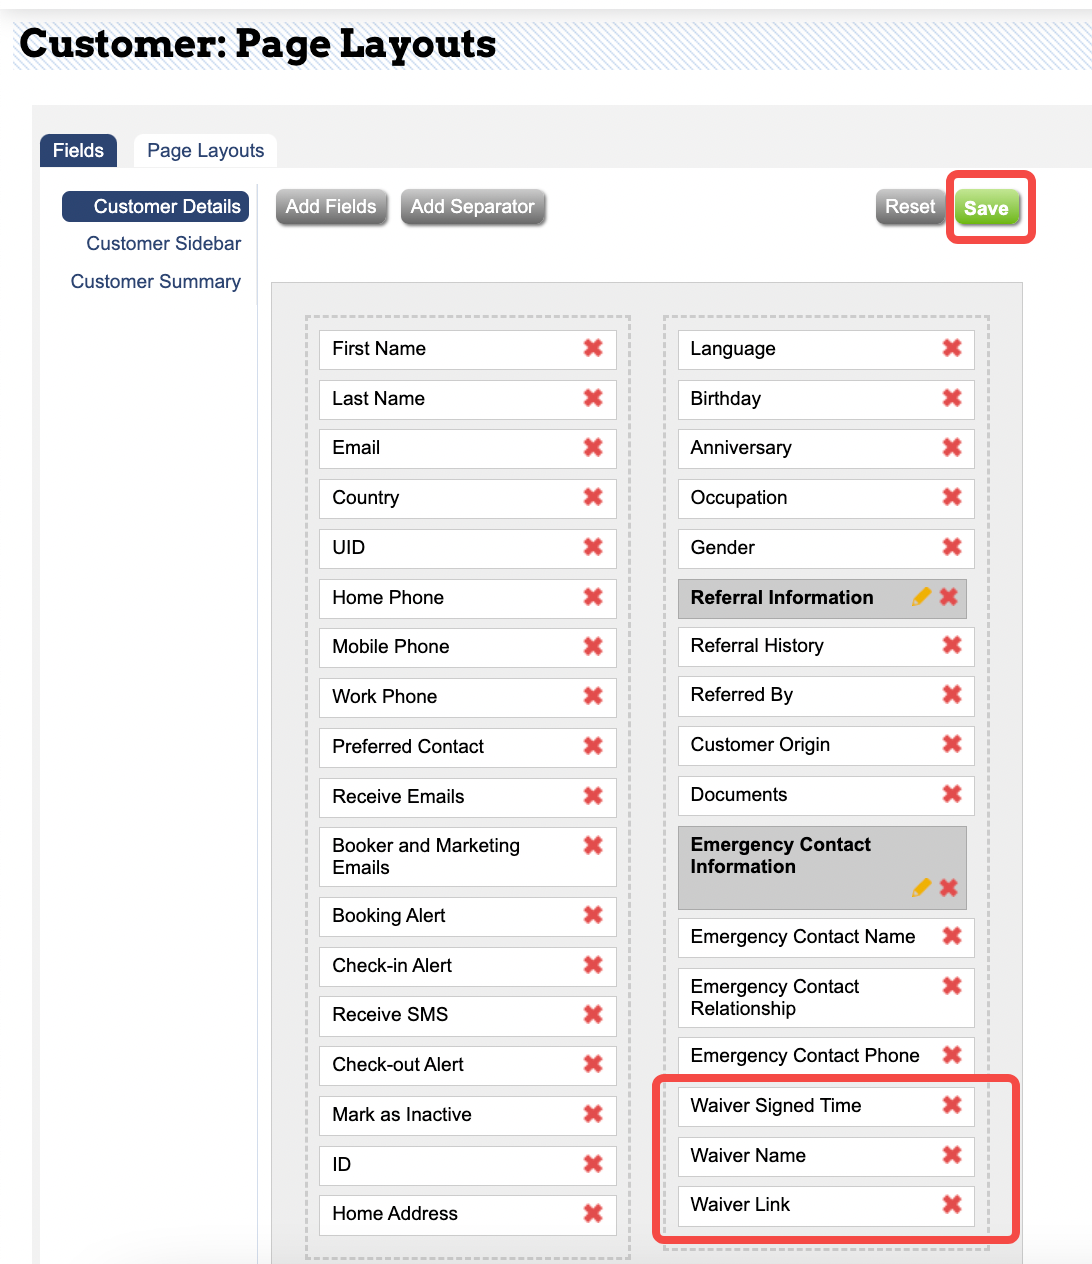Delete the Emergency Contact Information separator
This screenshot has height=1264, width=1092.
tap(949, 887)
